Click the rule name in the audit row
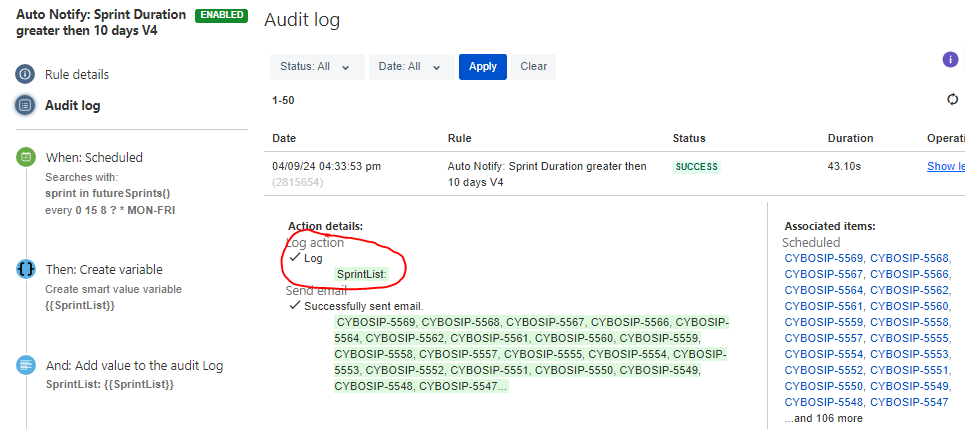The width and height of the screenshot is (965, 429). [547, 174]
